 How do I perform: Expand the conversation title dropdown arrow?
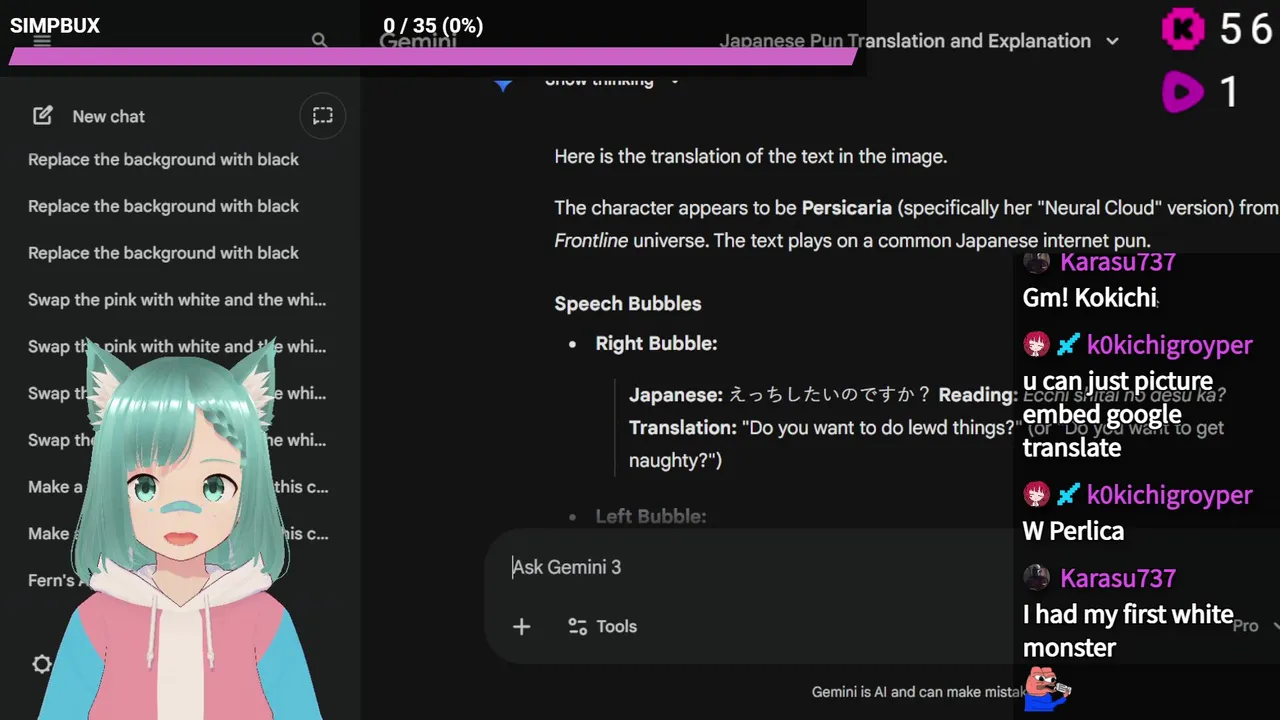1112,42
